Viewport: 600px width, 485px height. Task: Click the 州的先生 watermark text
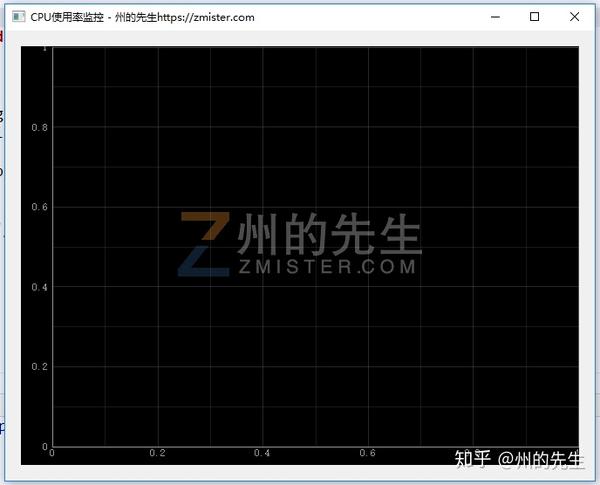click(329, 234)
